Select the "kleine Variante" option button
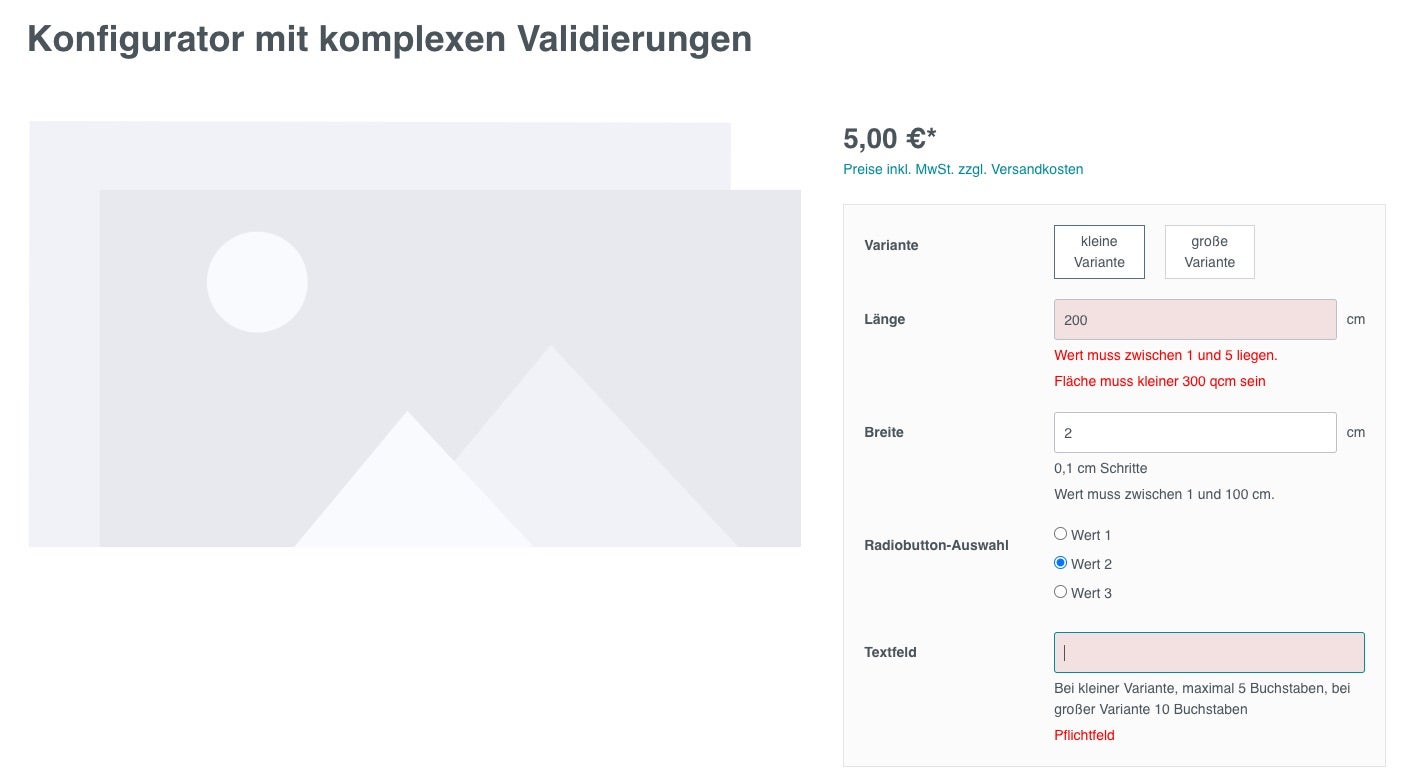1402x780 pixels. pyautogui.click(x=1099, y=252)
